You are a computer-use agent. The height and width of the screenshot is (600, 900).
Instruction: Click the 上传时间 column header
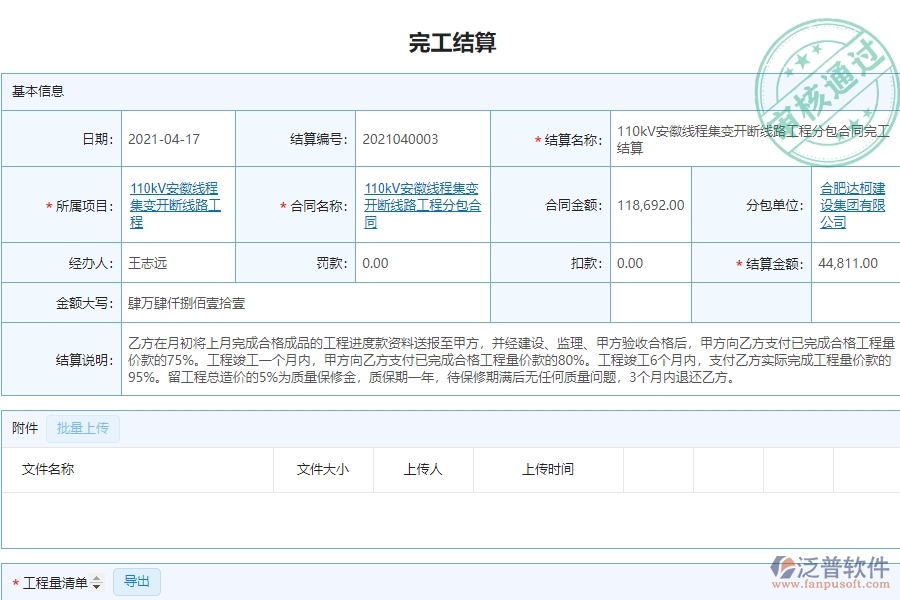[x=548, y=469]
